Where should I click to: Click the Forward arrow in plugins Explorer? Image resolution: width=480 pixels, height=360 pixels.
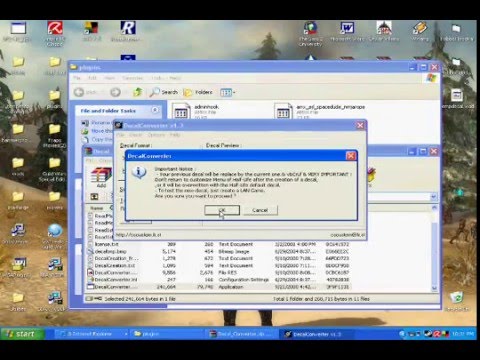tap(115, 92)
